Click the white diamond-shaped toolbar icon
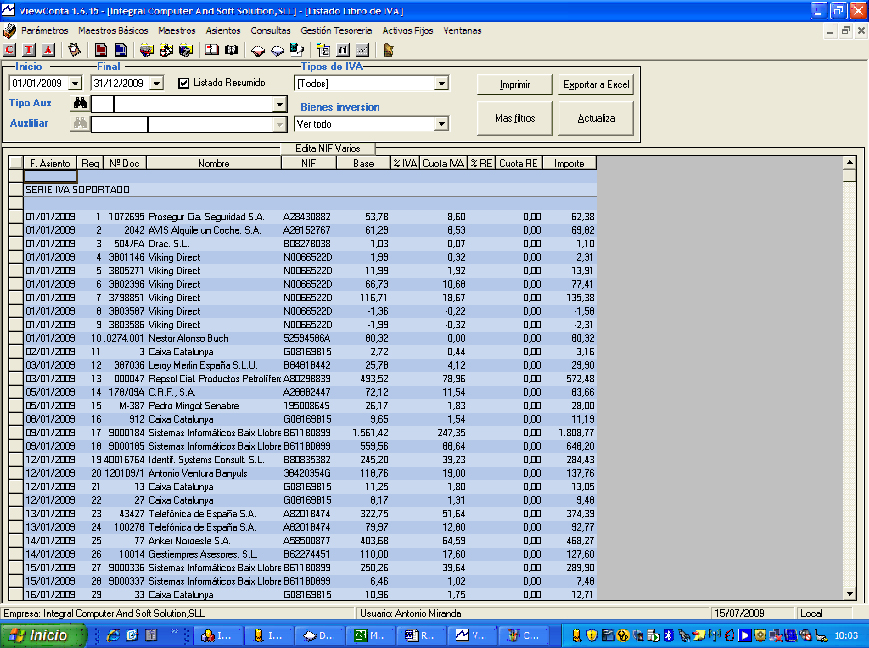Viewport: 869px width, 648px height. [277, 50]
